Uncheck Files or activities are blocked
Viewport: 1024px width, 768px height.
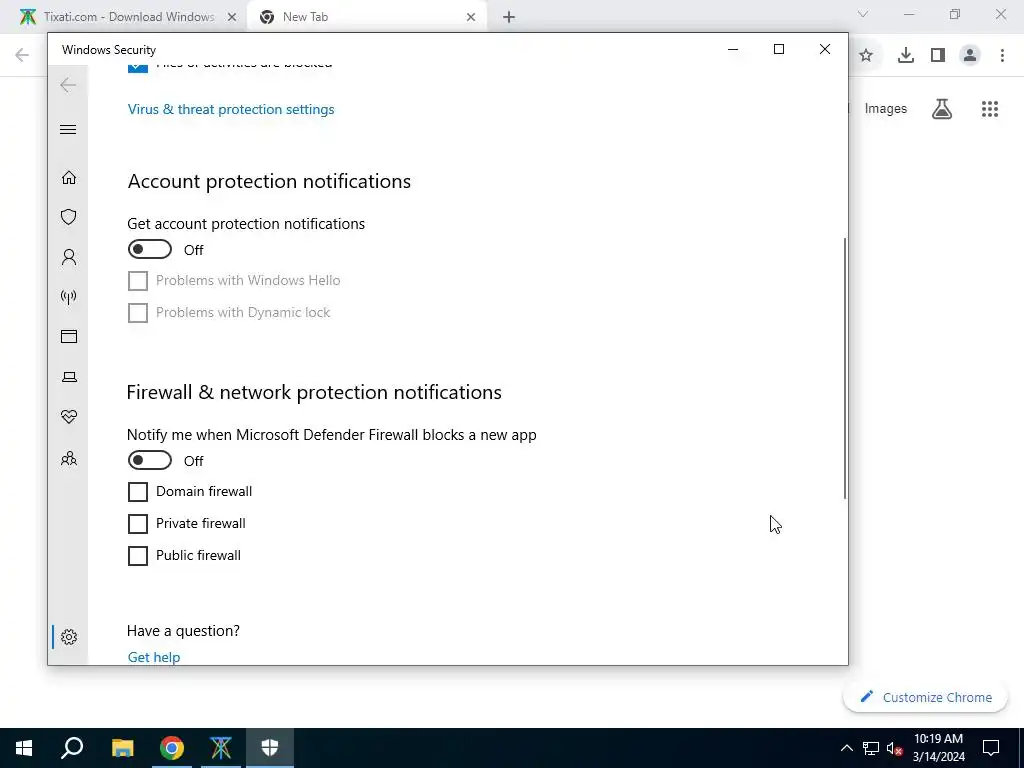coord(138,67)
